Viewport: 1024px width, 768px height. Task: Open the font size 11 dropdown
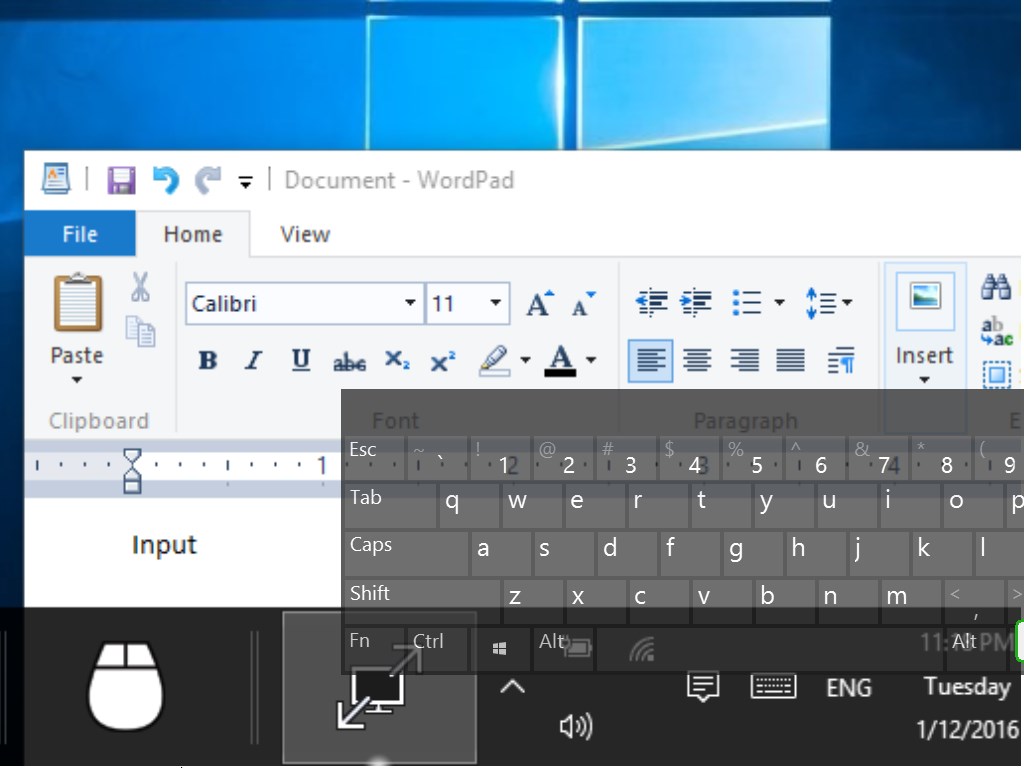[x=496, y=303]
